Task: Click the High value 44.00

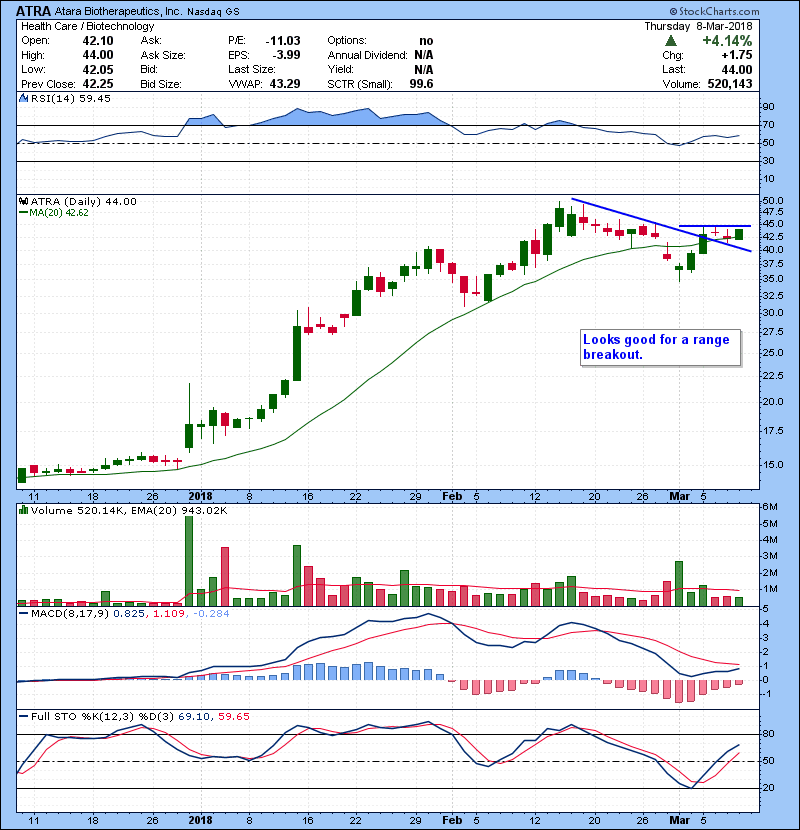Action: pos(98,55)
